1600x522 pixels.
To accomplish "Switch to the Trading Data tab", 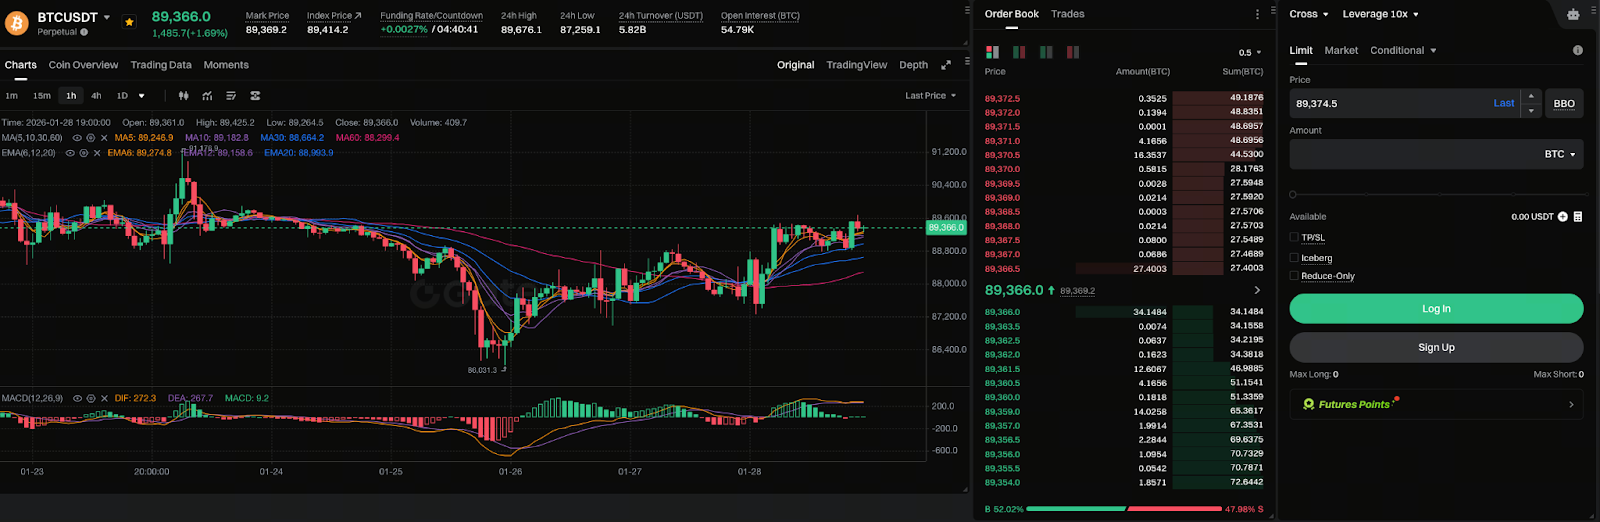I will [x=161, y=65].
